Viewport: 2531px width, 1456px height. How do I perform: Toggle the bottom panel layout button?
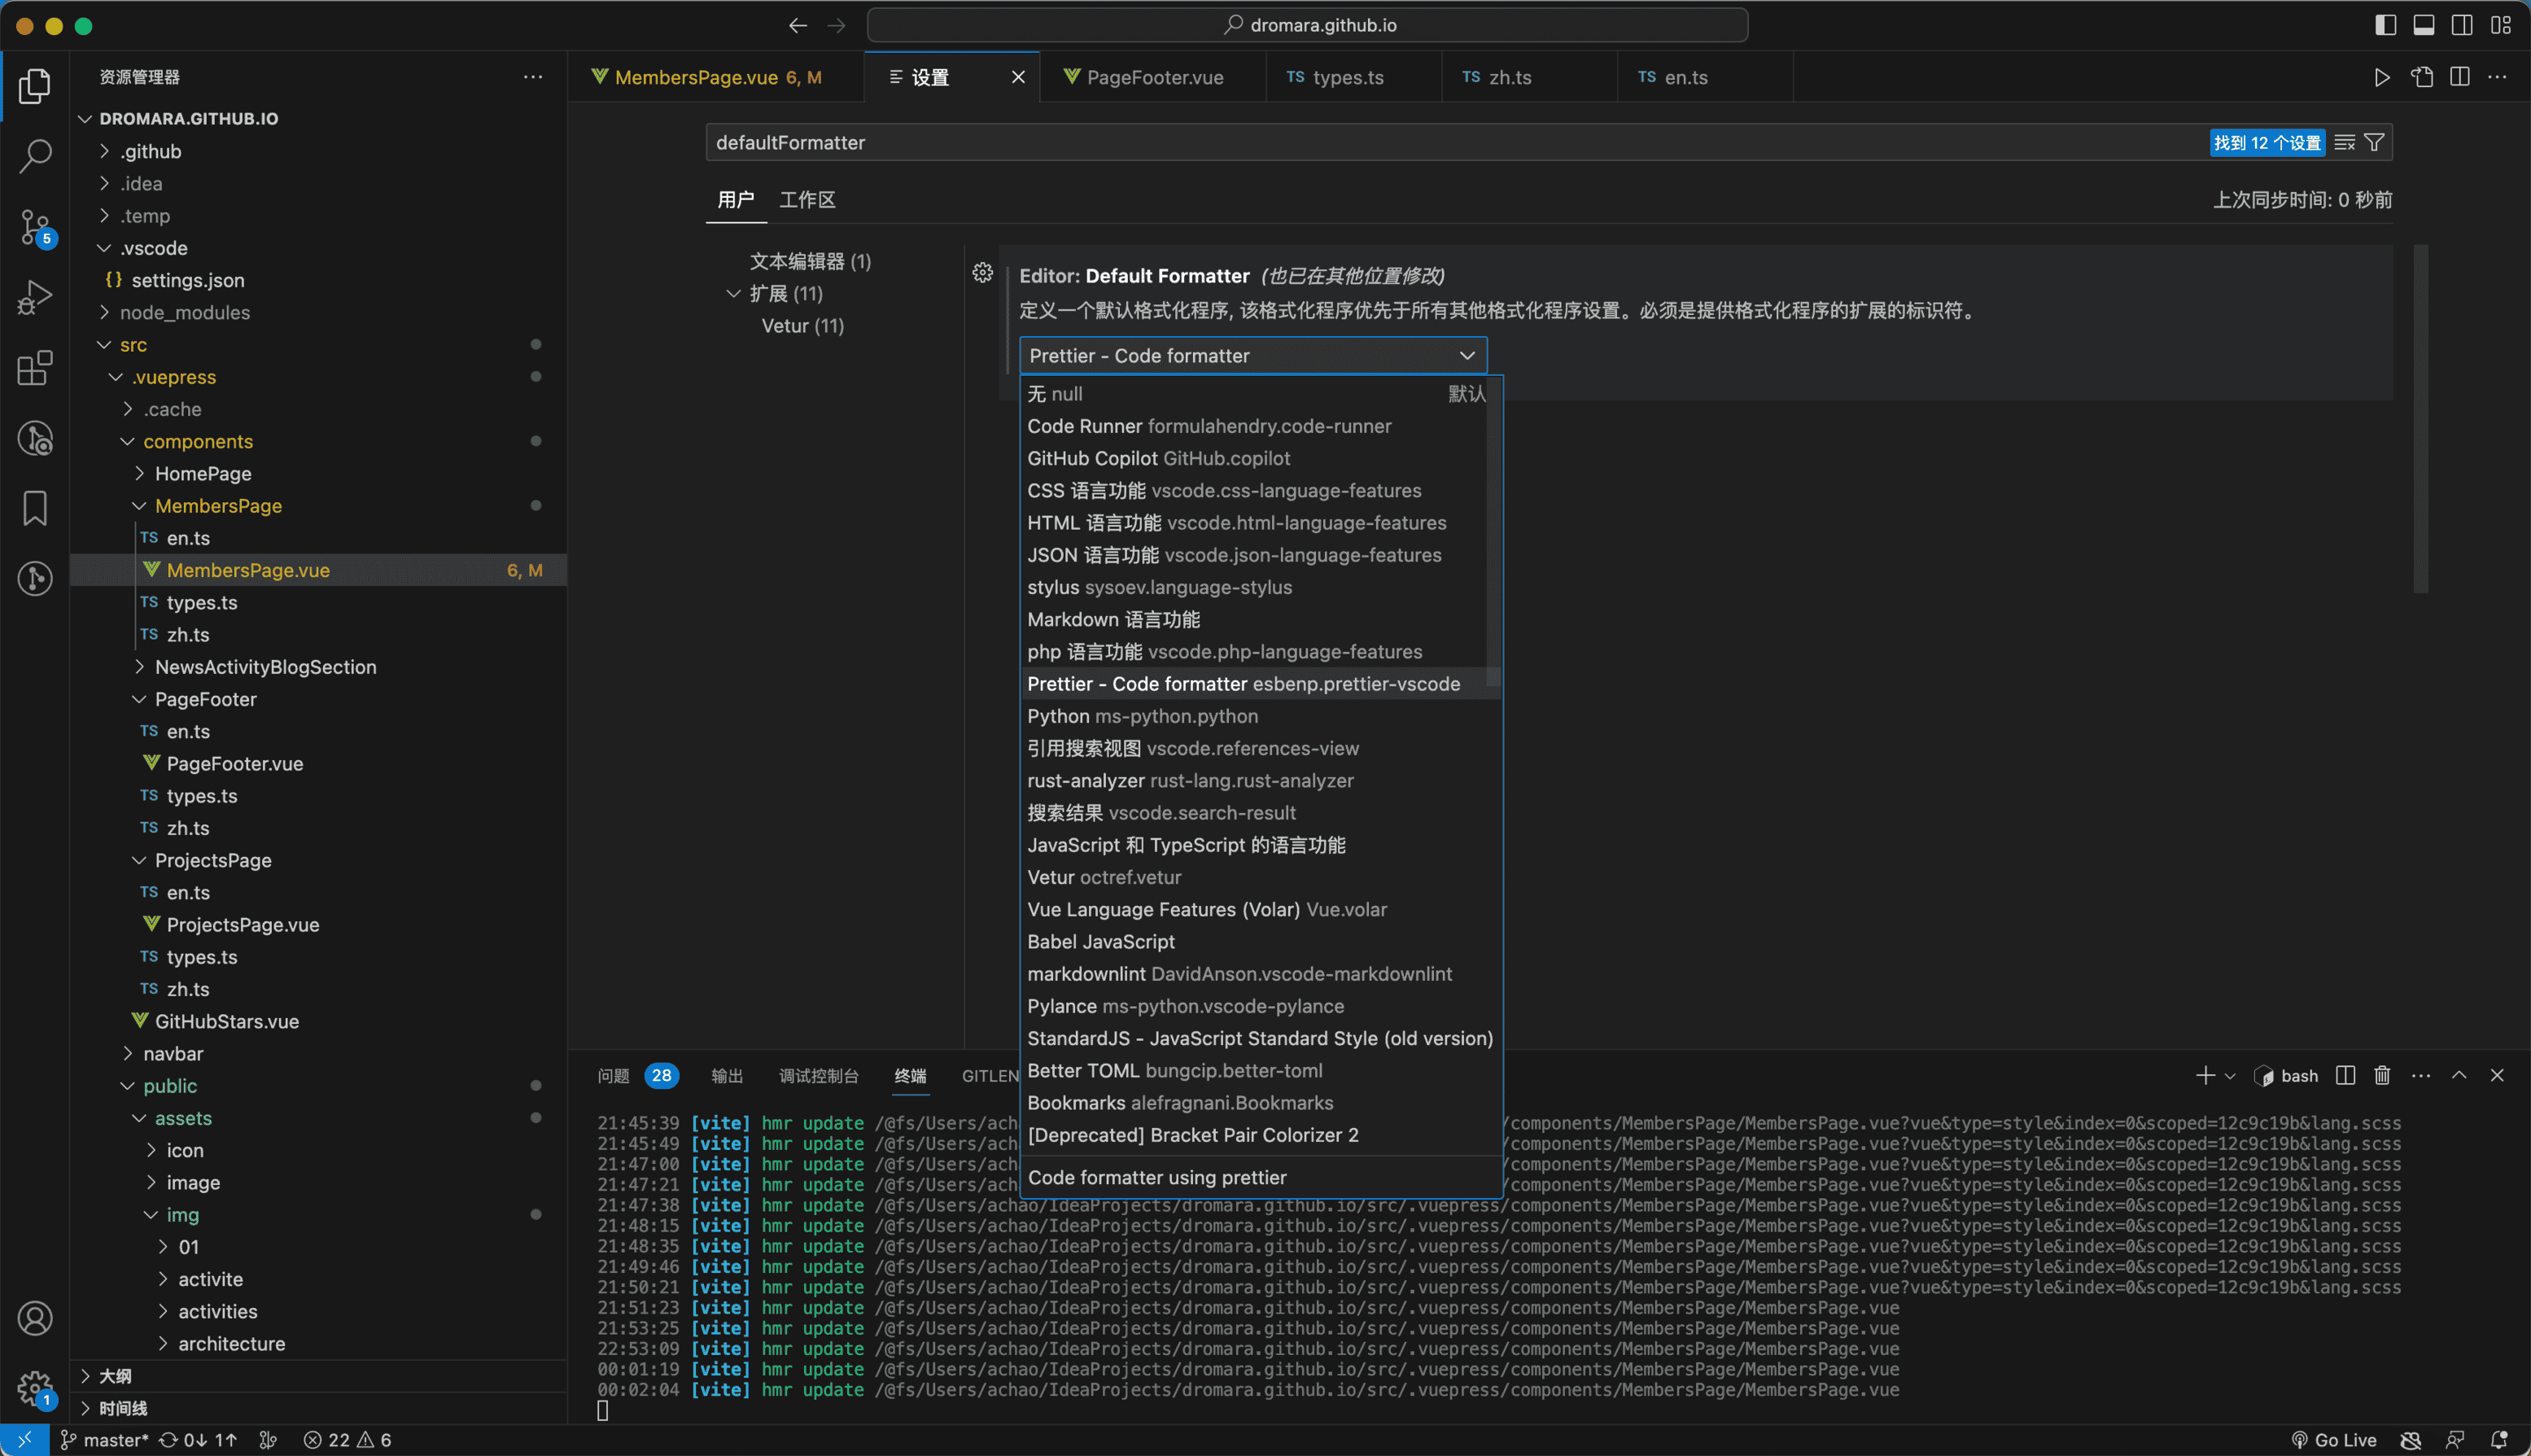pos(2423,25)
